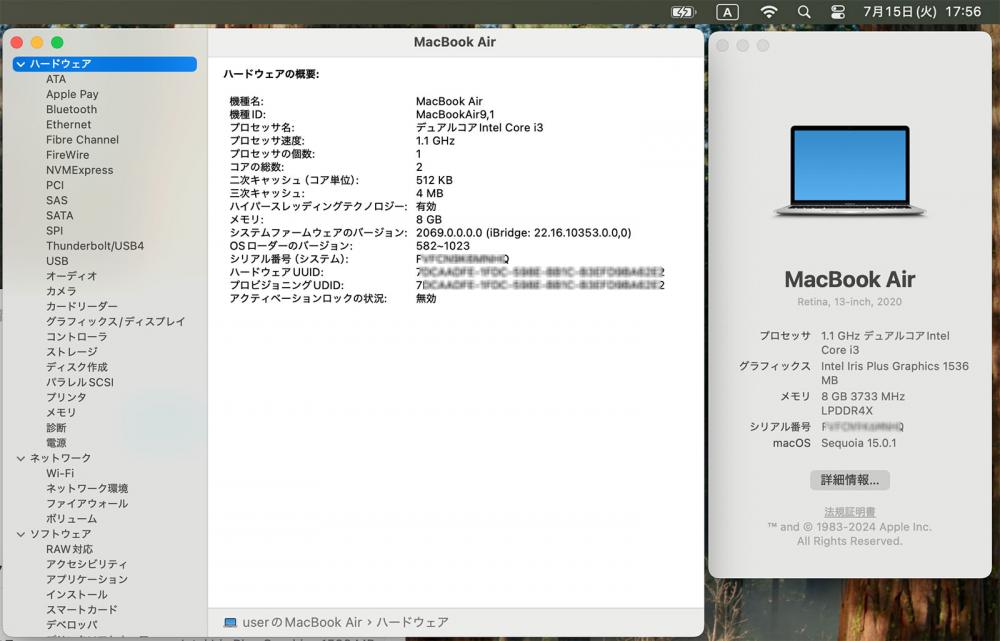This screenshot has height=641, width=1000.
Task: Select コントローラ in the sidebar
Action: pos(77,337)
